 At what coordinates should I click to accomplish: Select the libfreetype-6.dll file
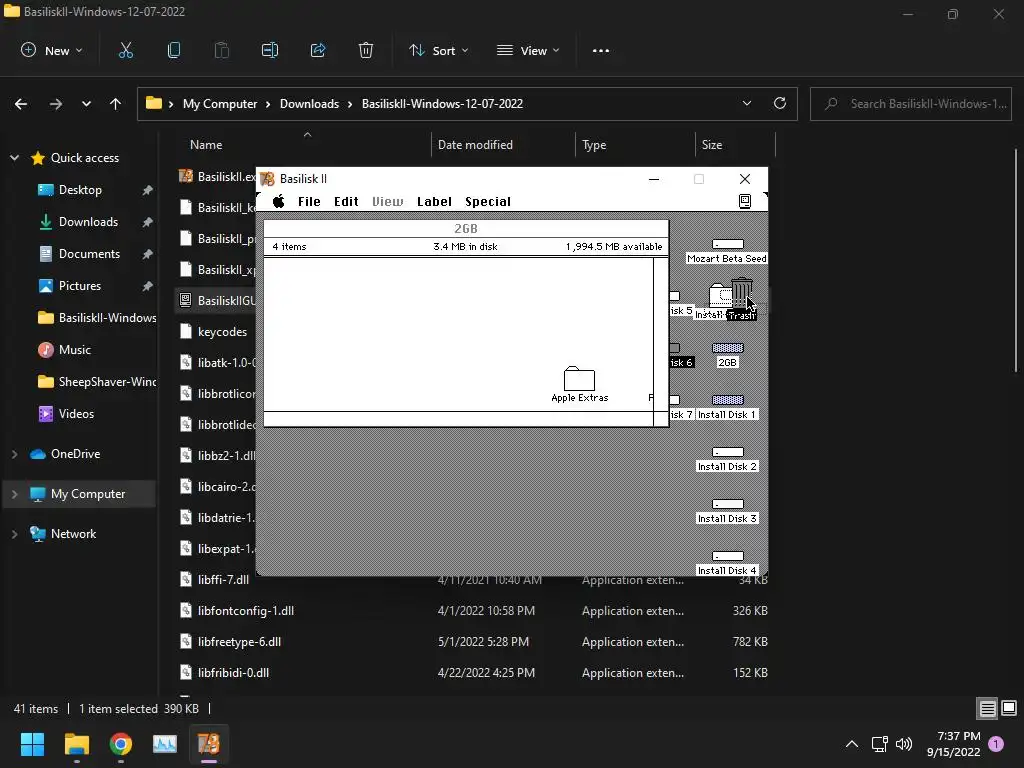[x=239, y=642]
